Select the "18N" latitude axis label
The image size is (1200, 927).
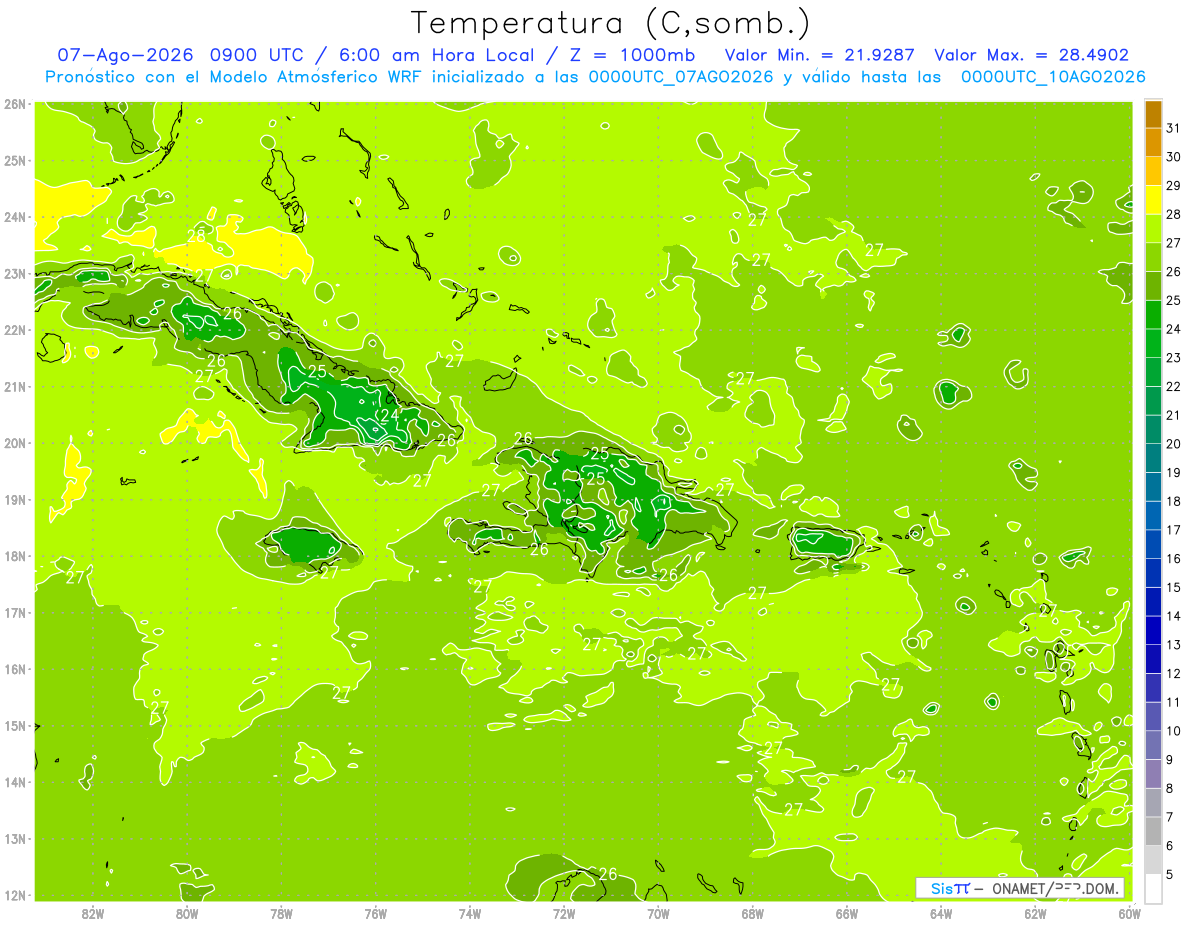coord(15,556)
